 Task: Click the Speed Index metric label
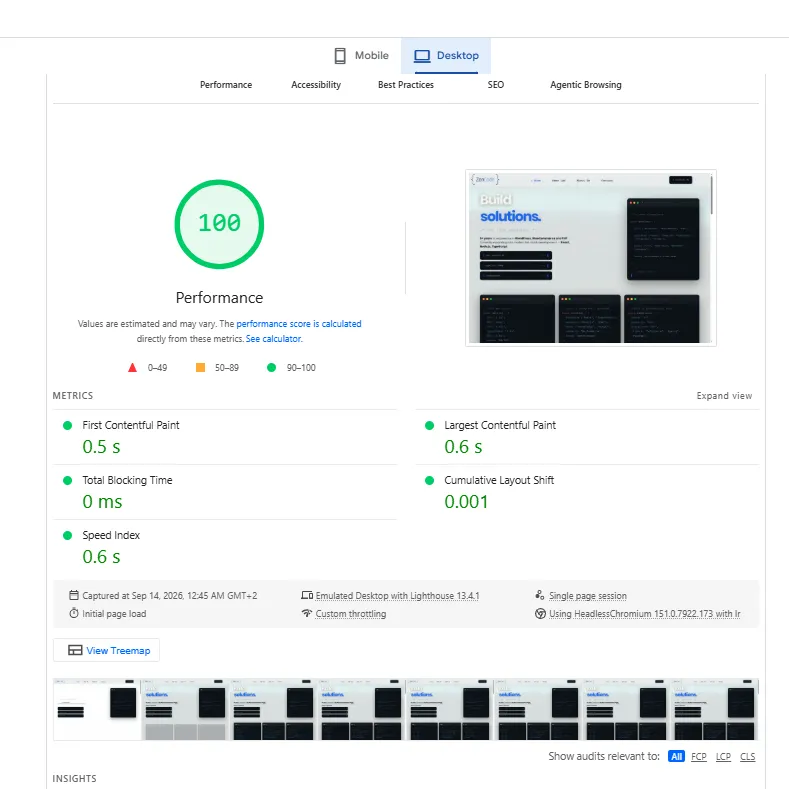click(x=111, y=535)
